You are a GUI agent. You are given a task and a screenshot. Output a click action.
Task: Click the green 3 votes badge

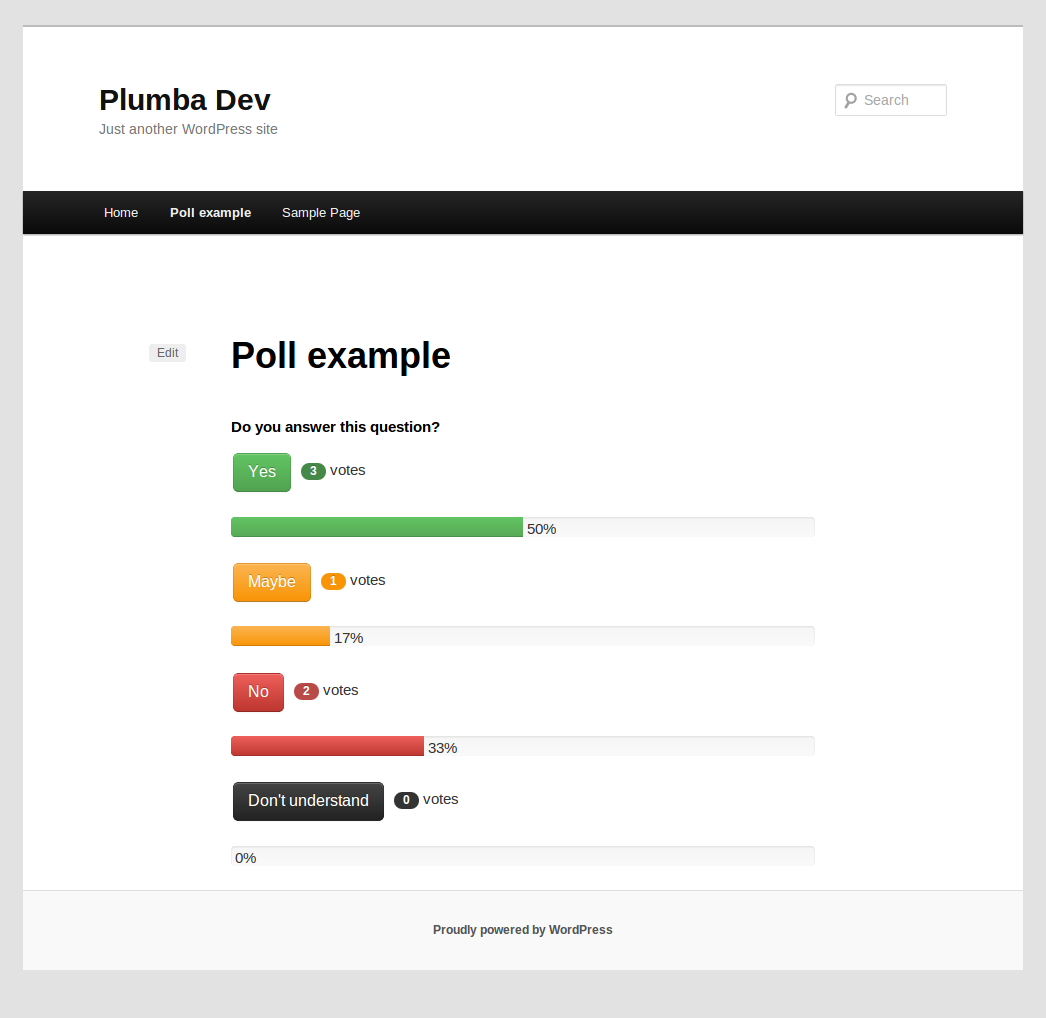click(x=313, y=471)
